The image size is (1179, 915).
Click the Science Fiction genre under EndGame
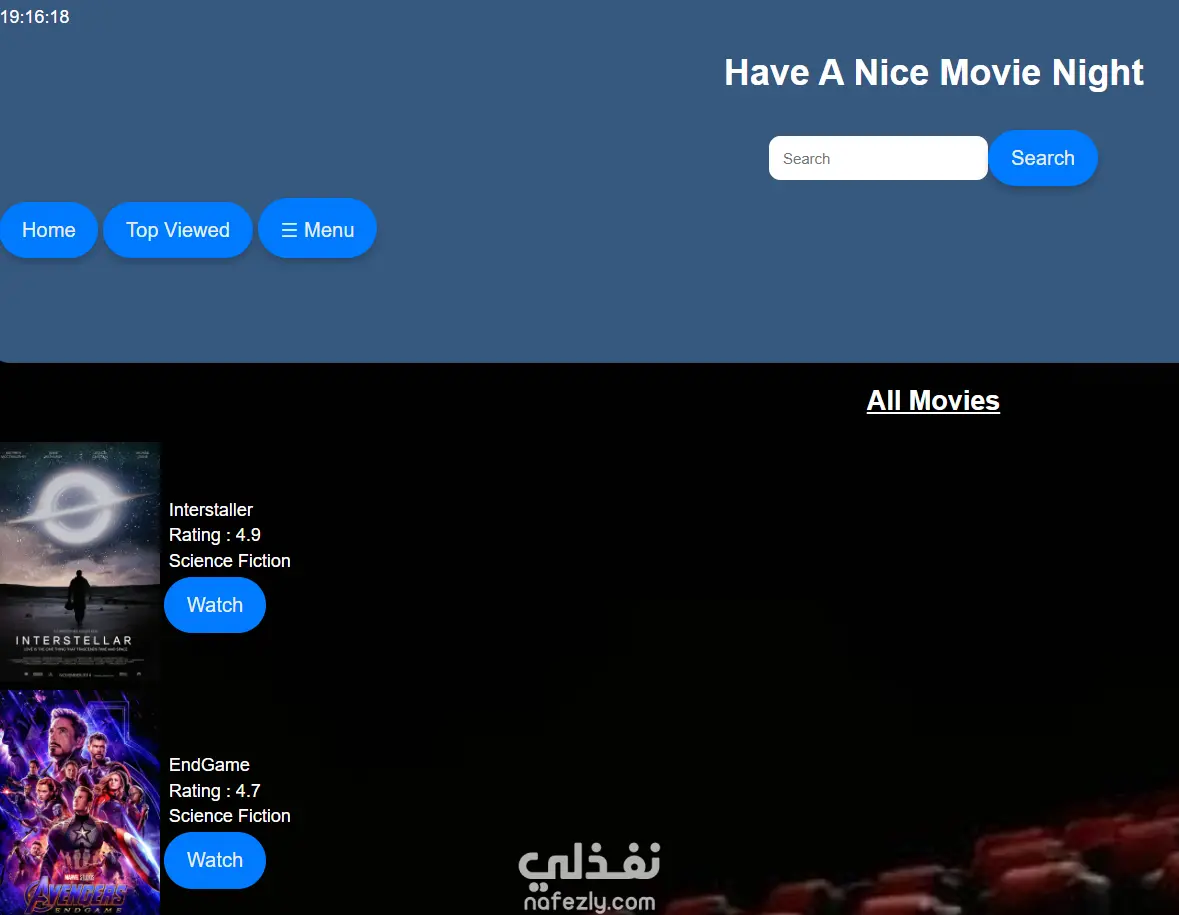(229, 815)
